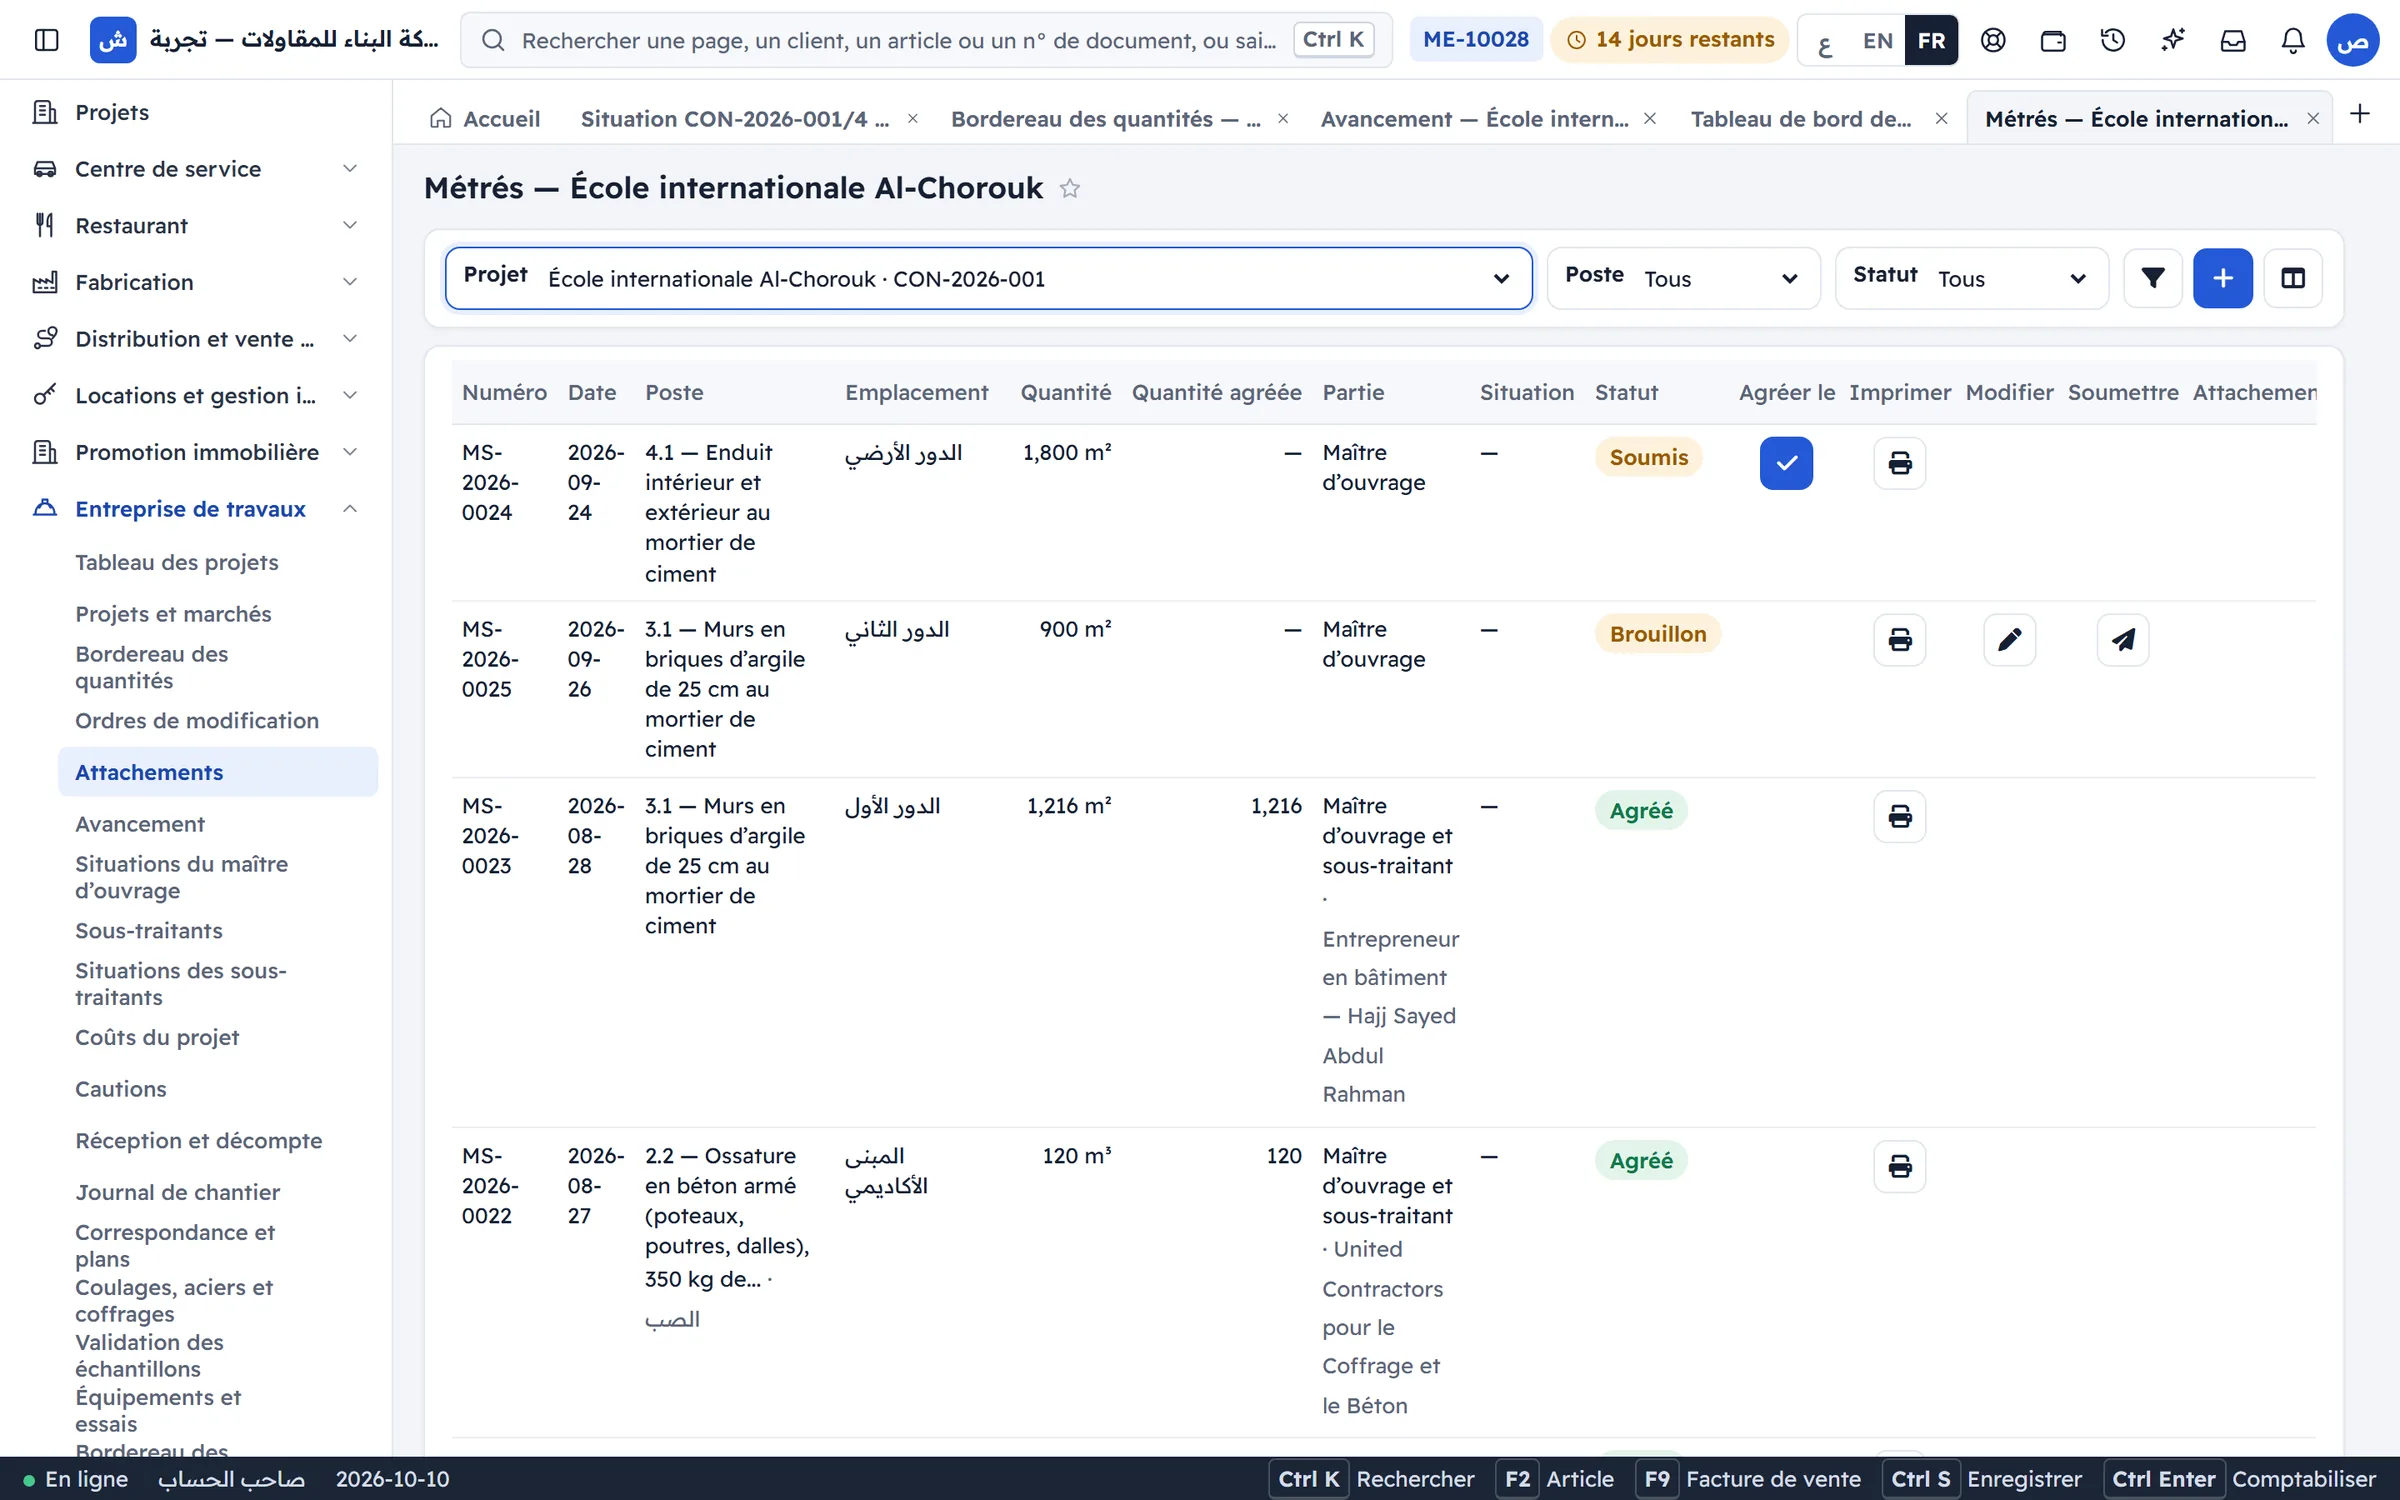Image resolution: width=2400 pixels, height=1500 pixels.
Task: Print métré MS-2026-0024
Action: click(x=1900, y=463)
